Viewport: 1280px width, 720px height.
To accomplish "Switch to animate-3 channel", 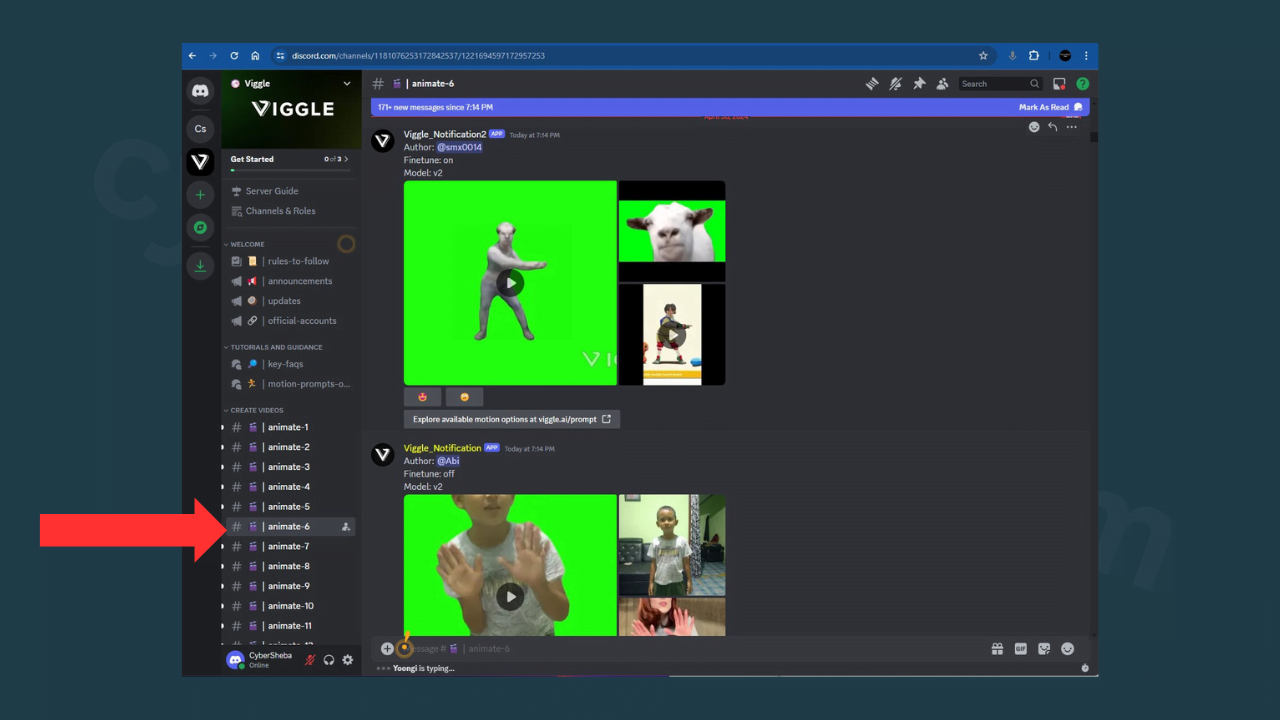I will pyautogui.click(x=290, y=467).
